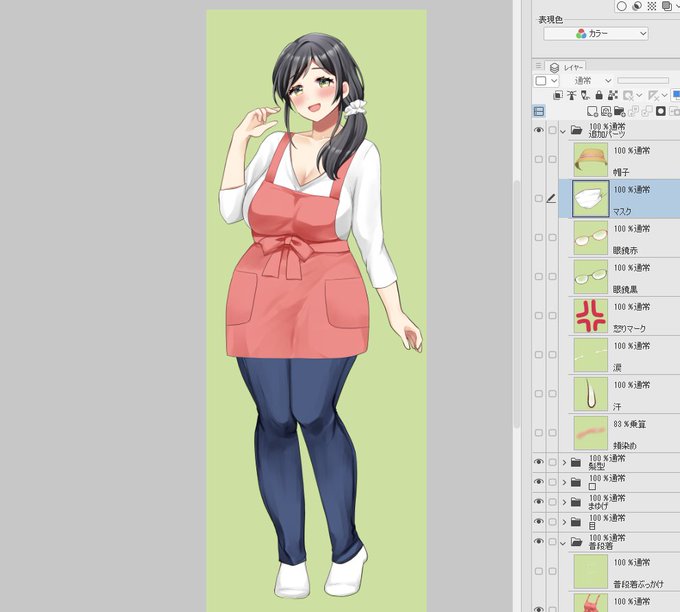Collapse the 追加パーツ folder
The height and width of the screenshot is (612, 680).
(563, 131)
